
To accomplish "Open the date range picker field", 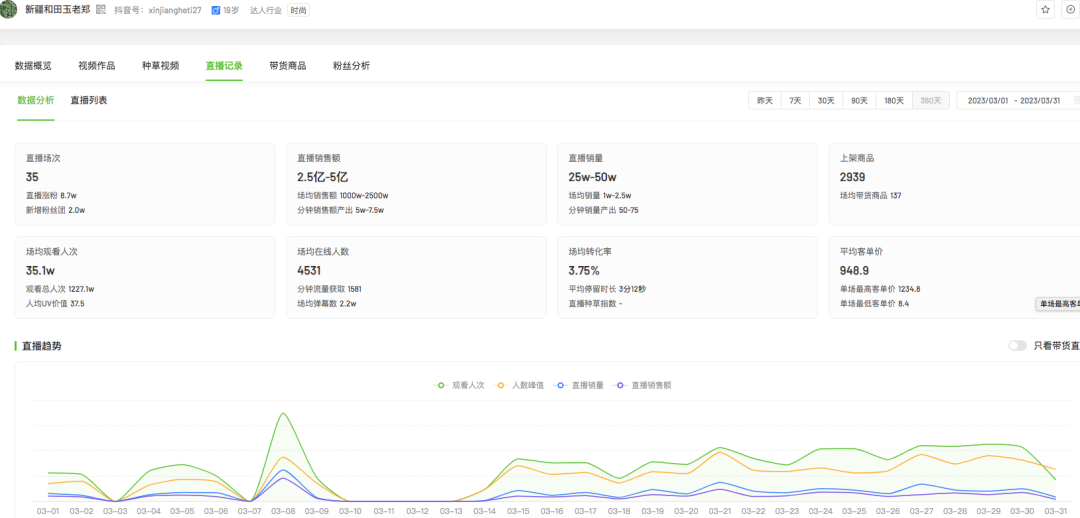I will coord(1015,100).
